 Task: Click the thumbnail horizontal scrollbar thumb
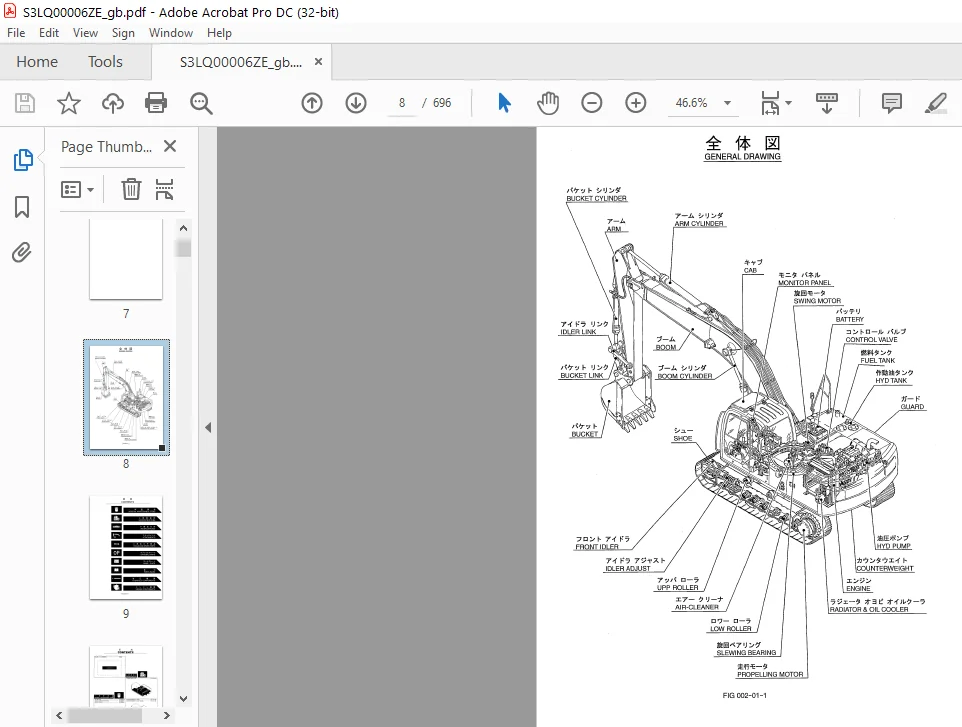[105, 715]
